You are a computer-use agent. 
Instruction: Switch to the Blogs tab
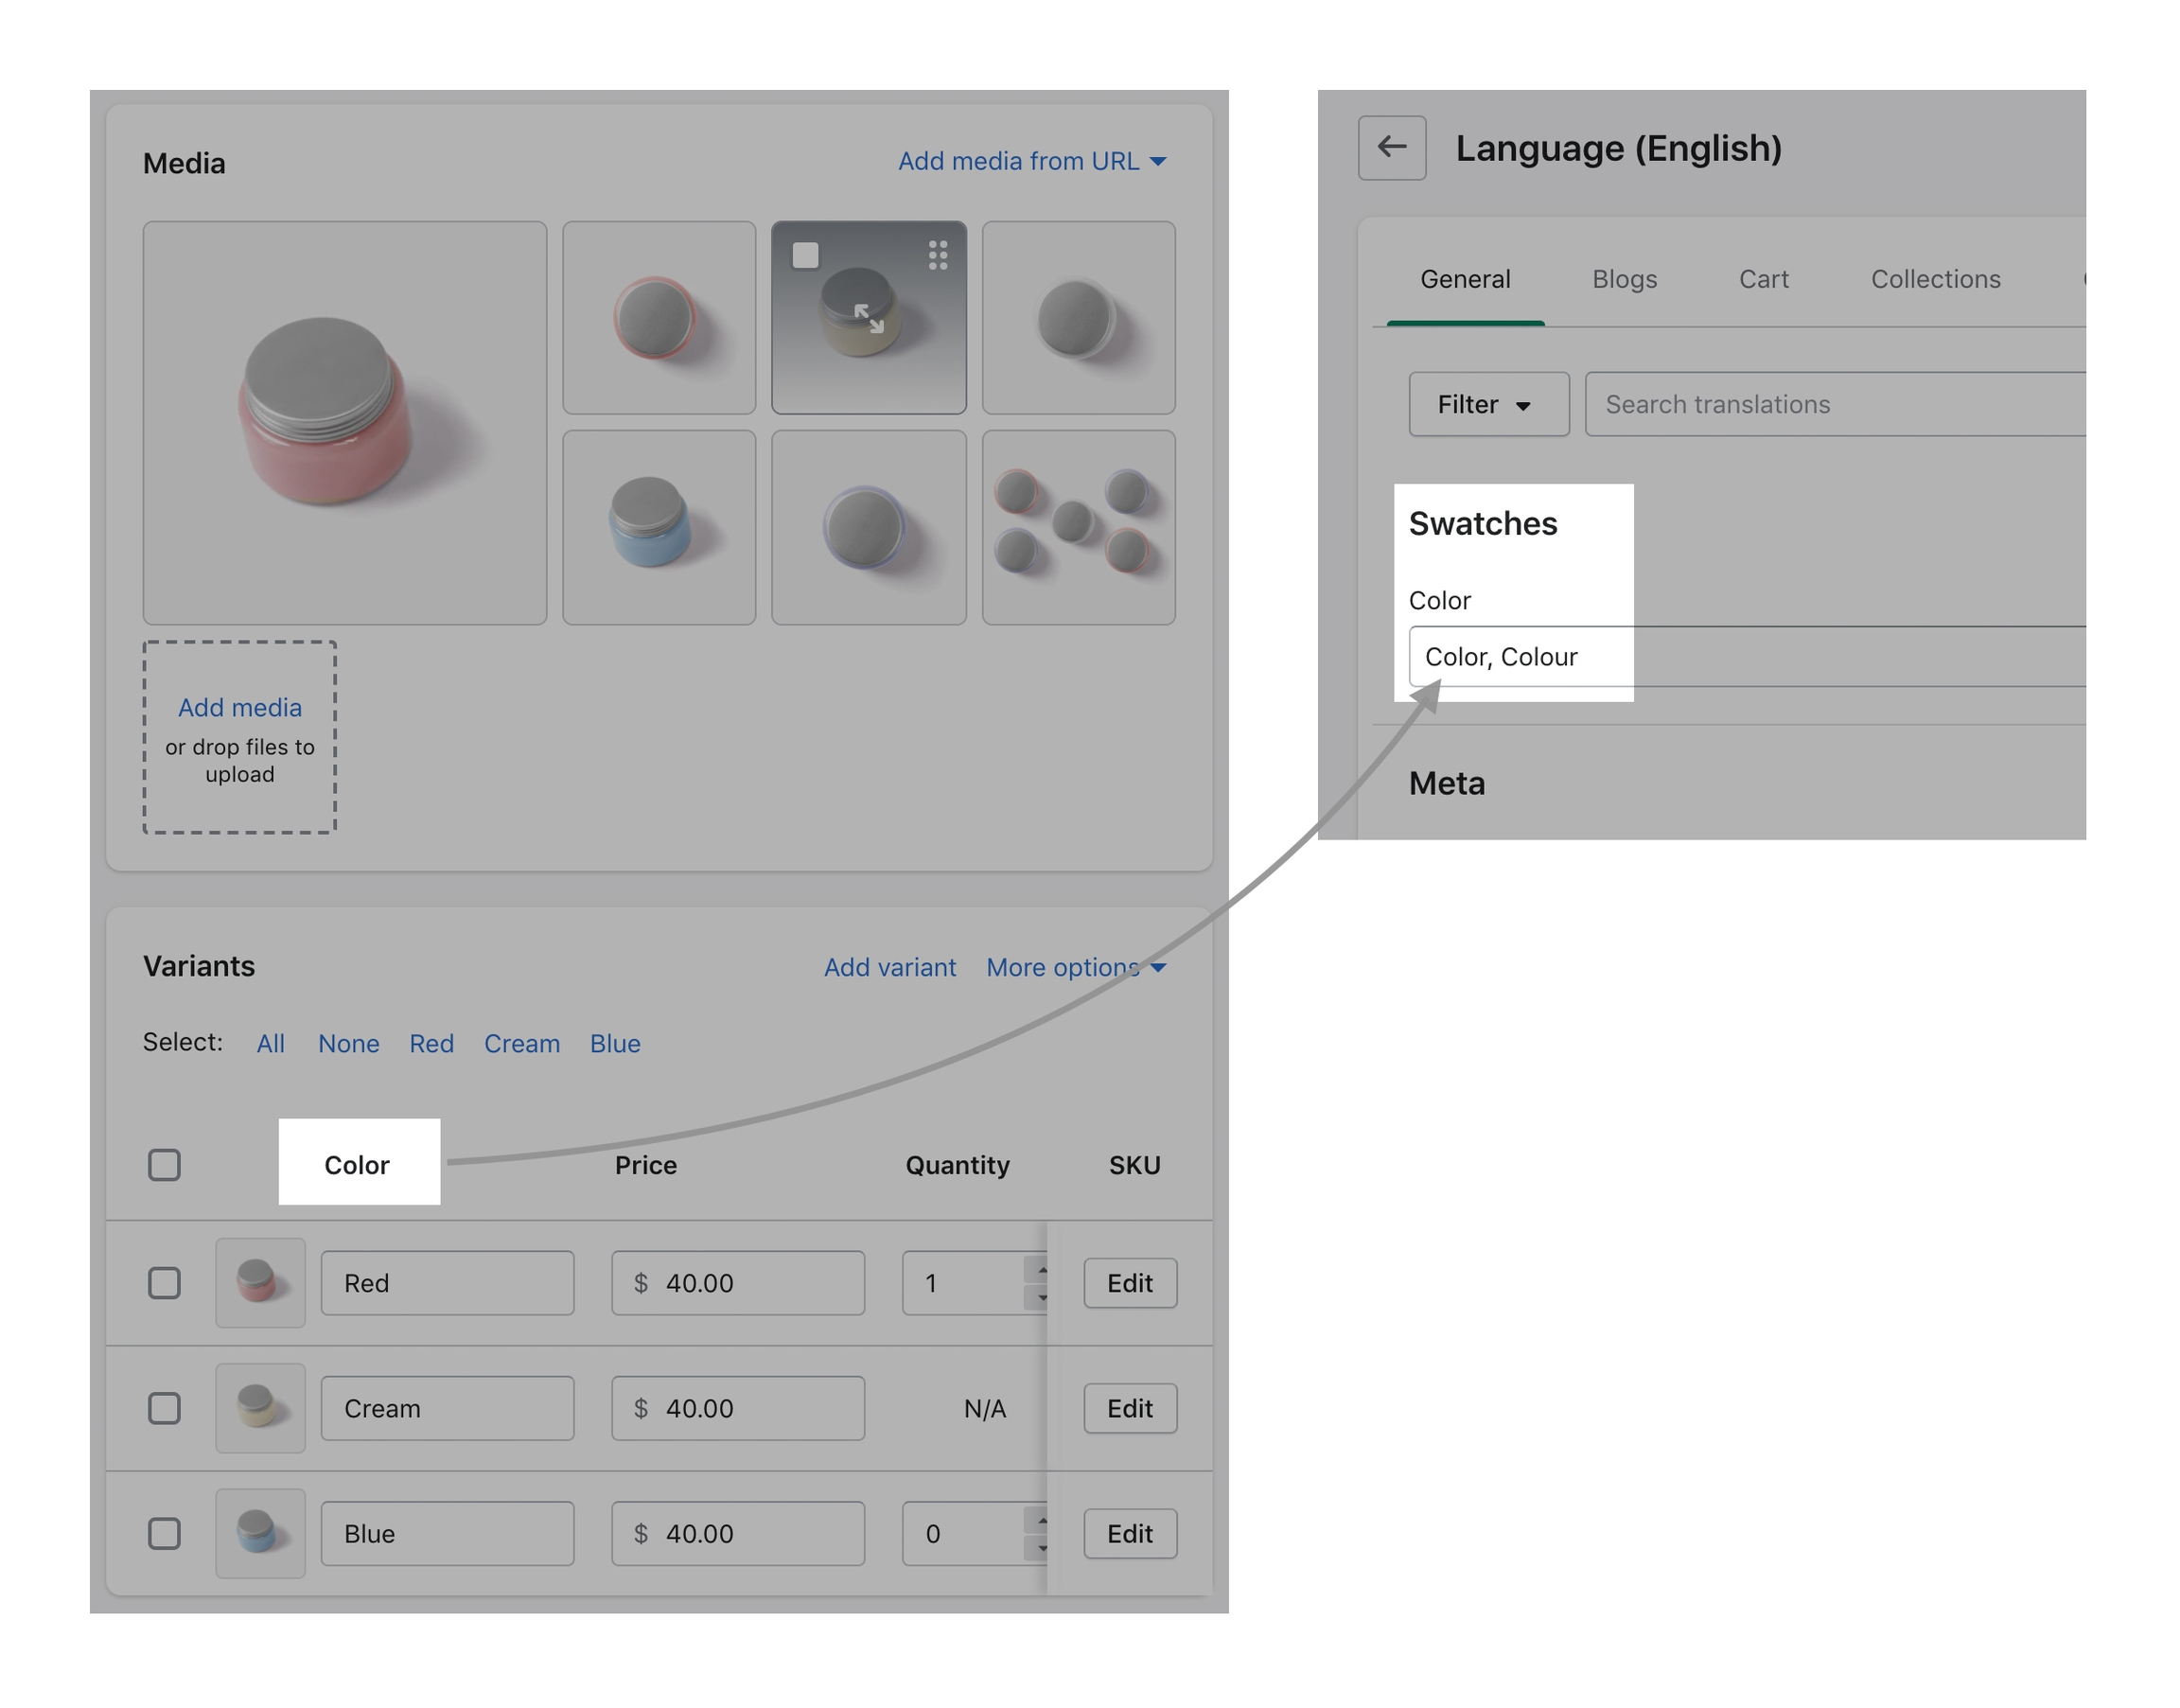(1624, 279)
